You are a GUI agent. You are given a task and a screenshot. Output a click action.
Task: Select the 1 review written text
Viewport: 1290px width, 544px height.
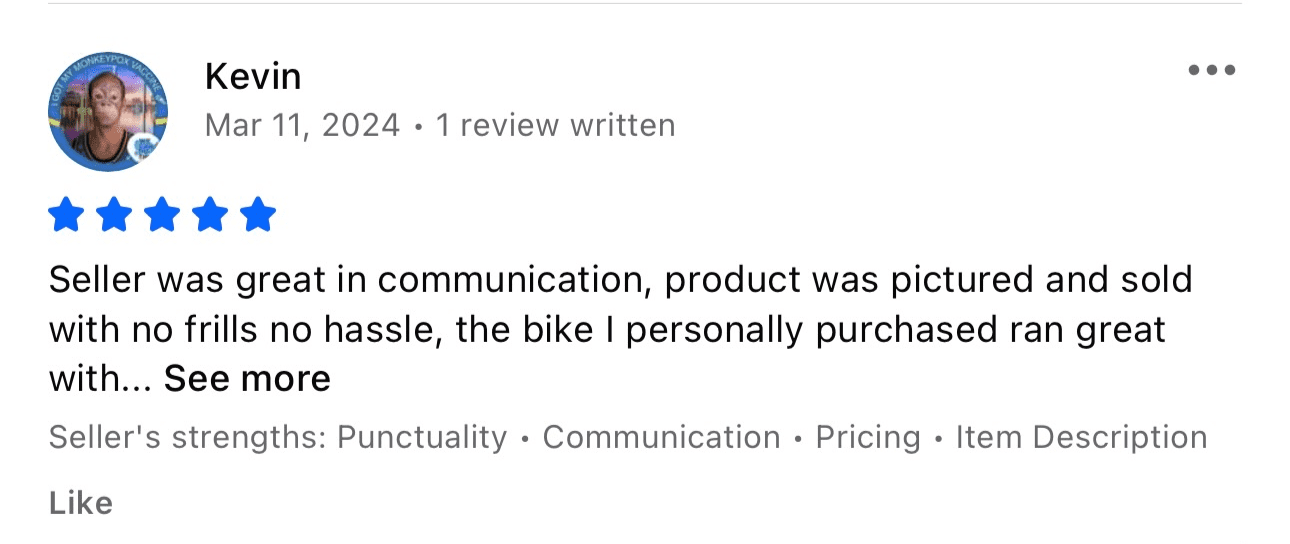555,126
